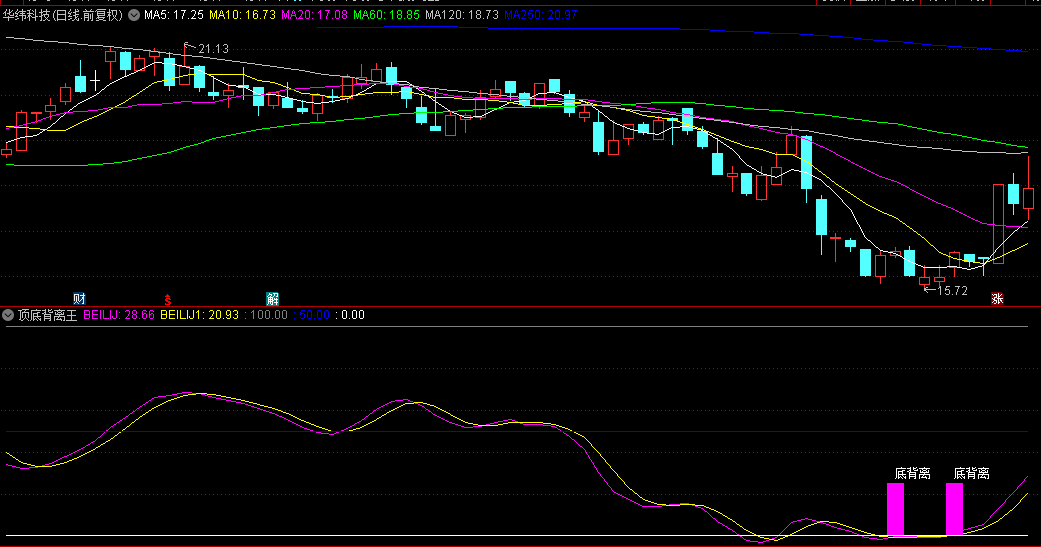Click the second magenta 底背离 signal bar

click(x=955, y=510)
